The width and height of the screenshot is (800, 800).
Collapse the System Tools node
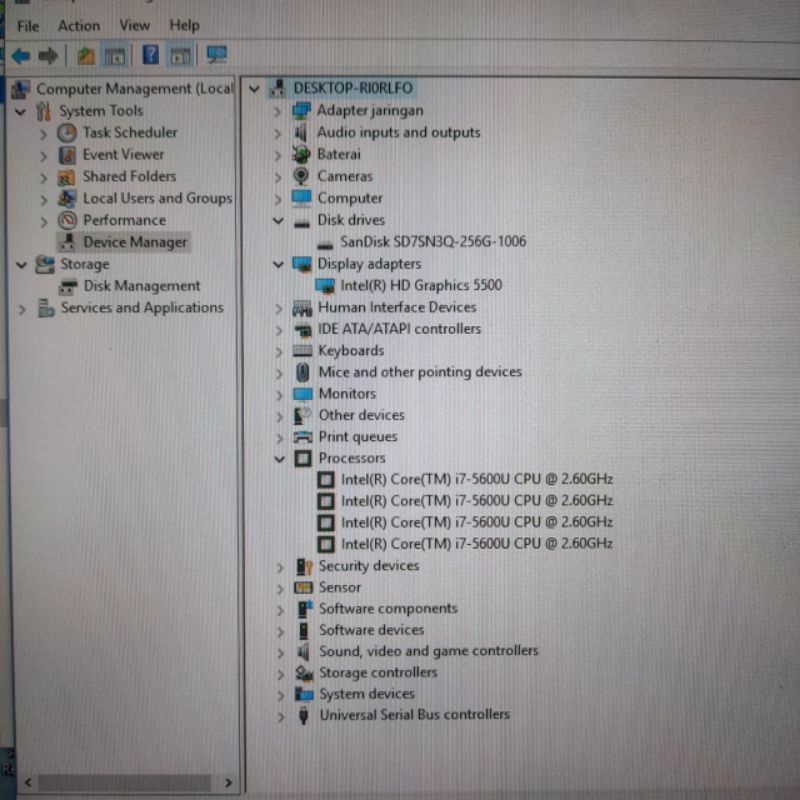pos(20,111)
